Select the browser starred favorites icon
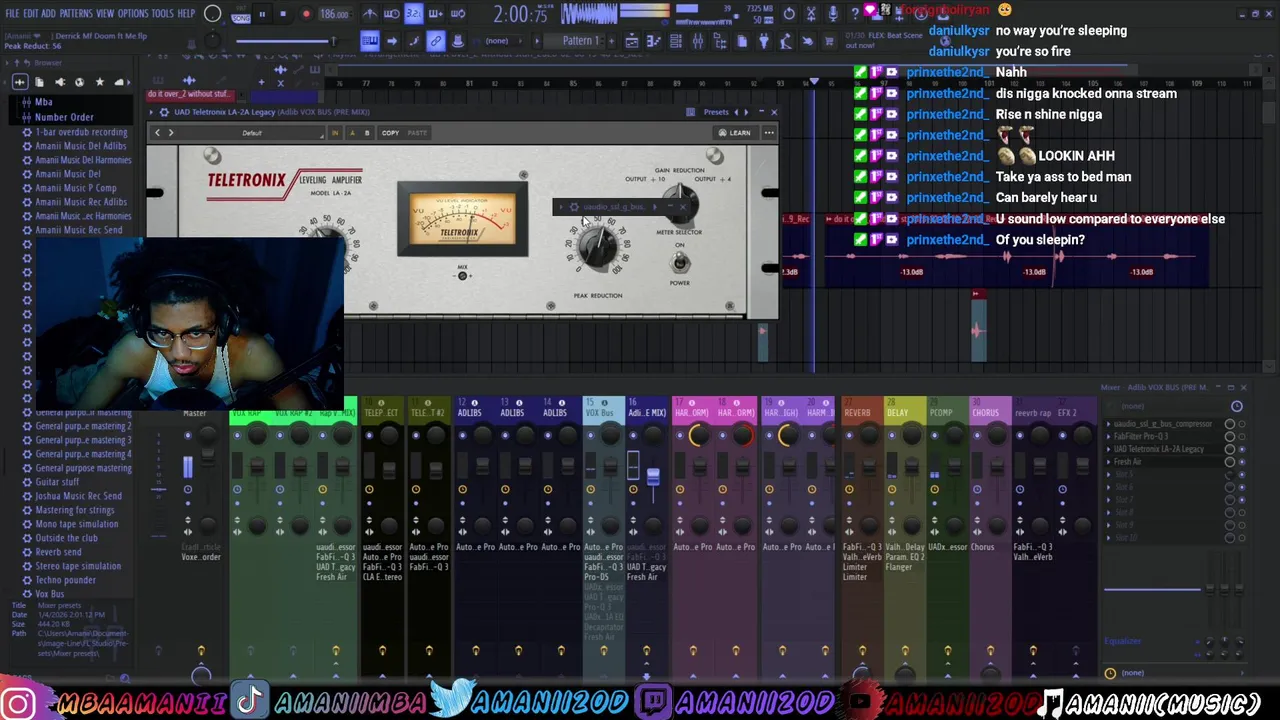Screen dimensions: 1280x720 (100, 82)
